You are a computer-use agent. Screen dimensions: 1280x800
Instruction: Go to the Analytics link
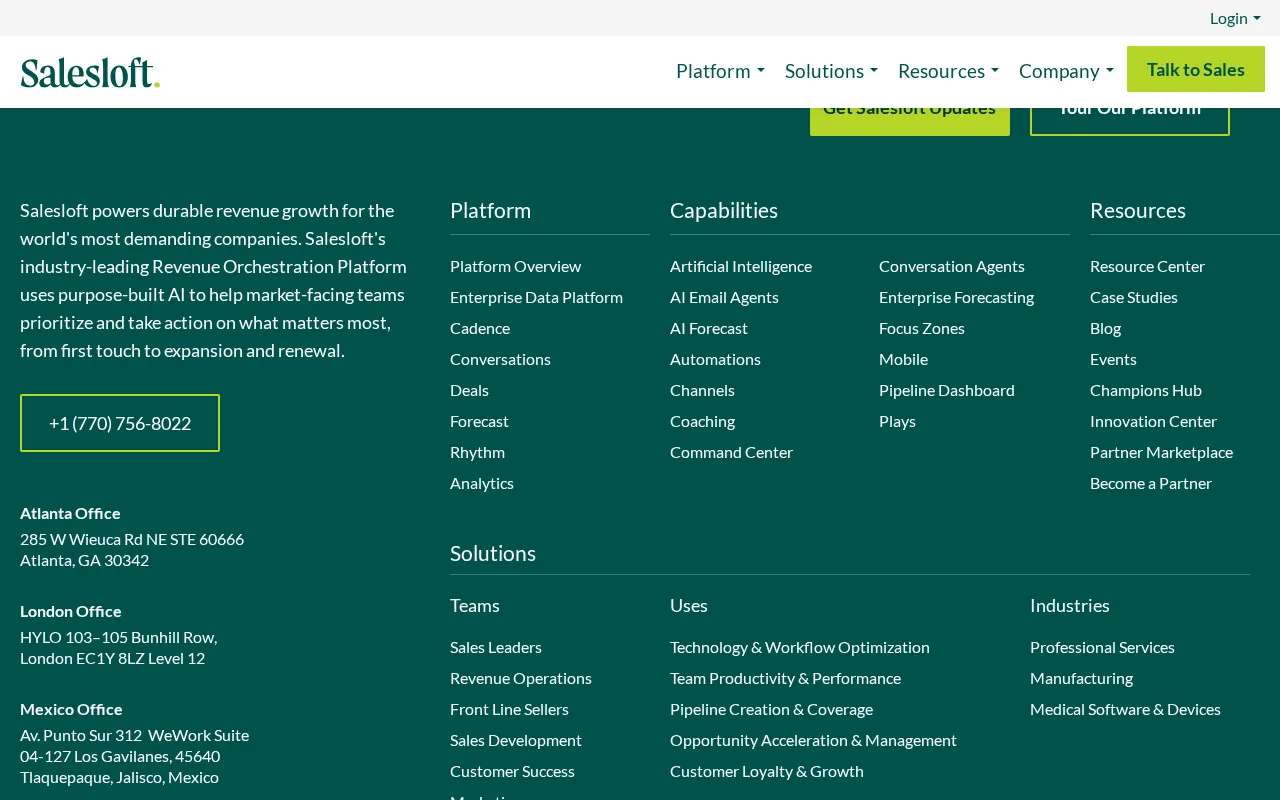coord(482,483)
